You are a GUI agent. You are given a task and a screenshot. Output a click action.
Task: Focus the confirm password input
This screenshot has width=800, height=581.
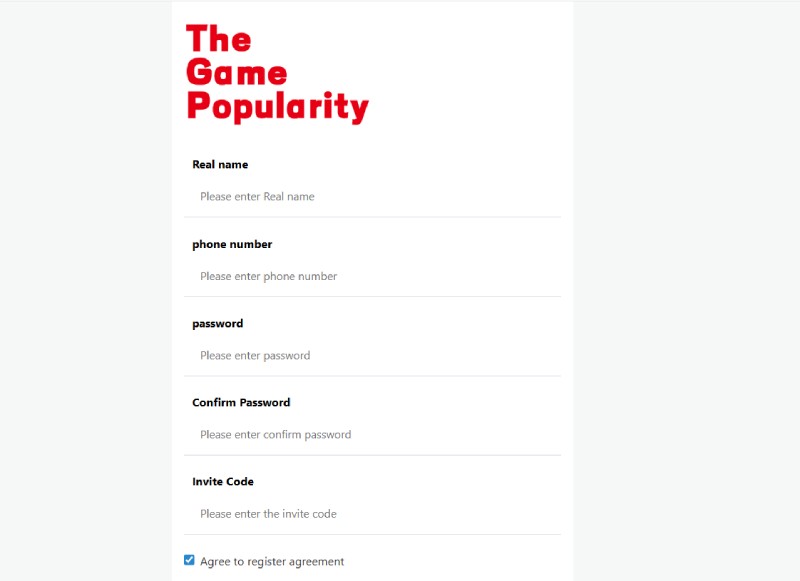[372, 435]
